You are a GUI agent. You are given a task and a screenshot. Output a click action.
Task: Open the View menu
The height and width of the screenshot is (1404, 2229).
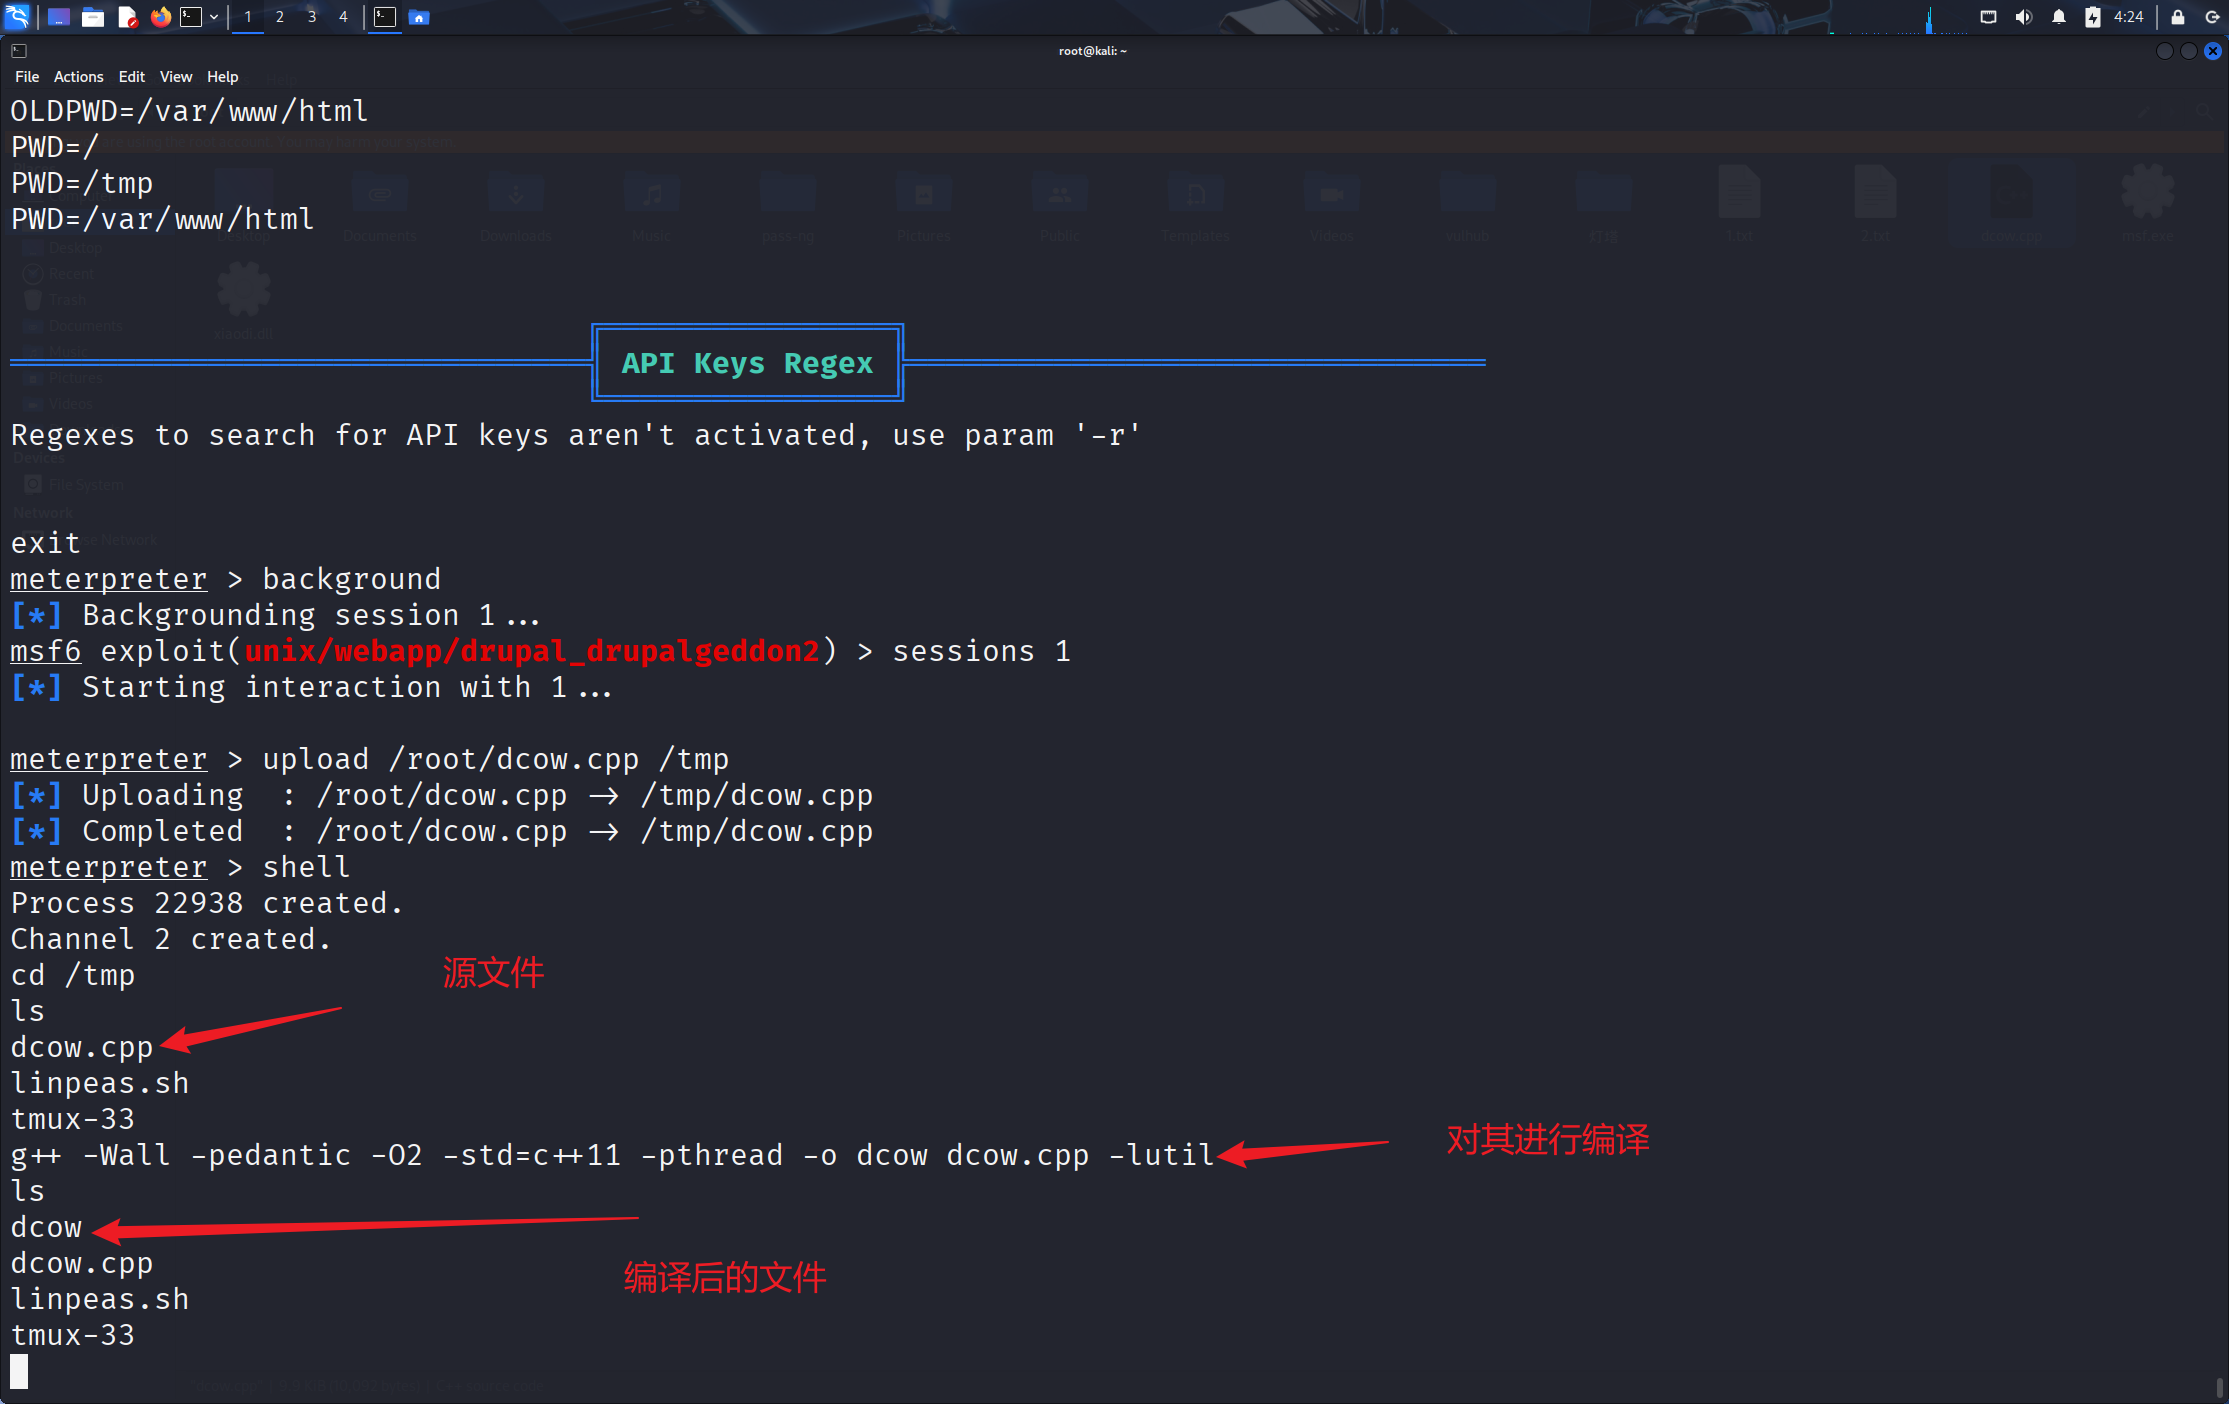[x=176, y=77]
